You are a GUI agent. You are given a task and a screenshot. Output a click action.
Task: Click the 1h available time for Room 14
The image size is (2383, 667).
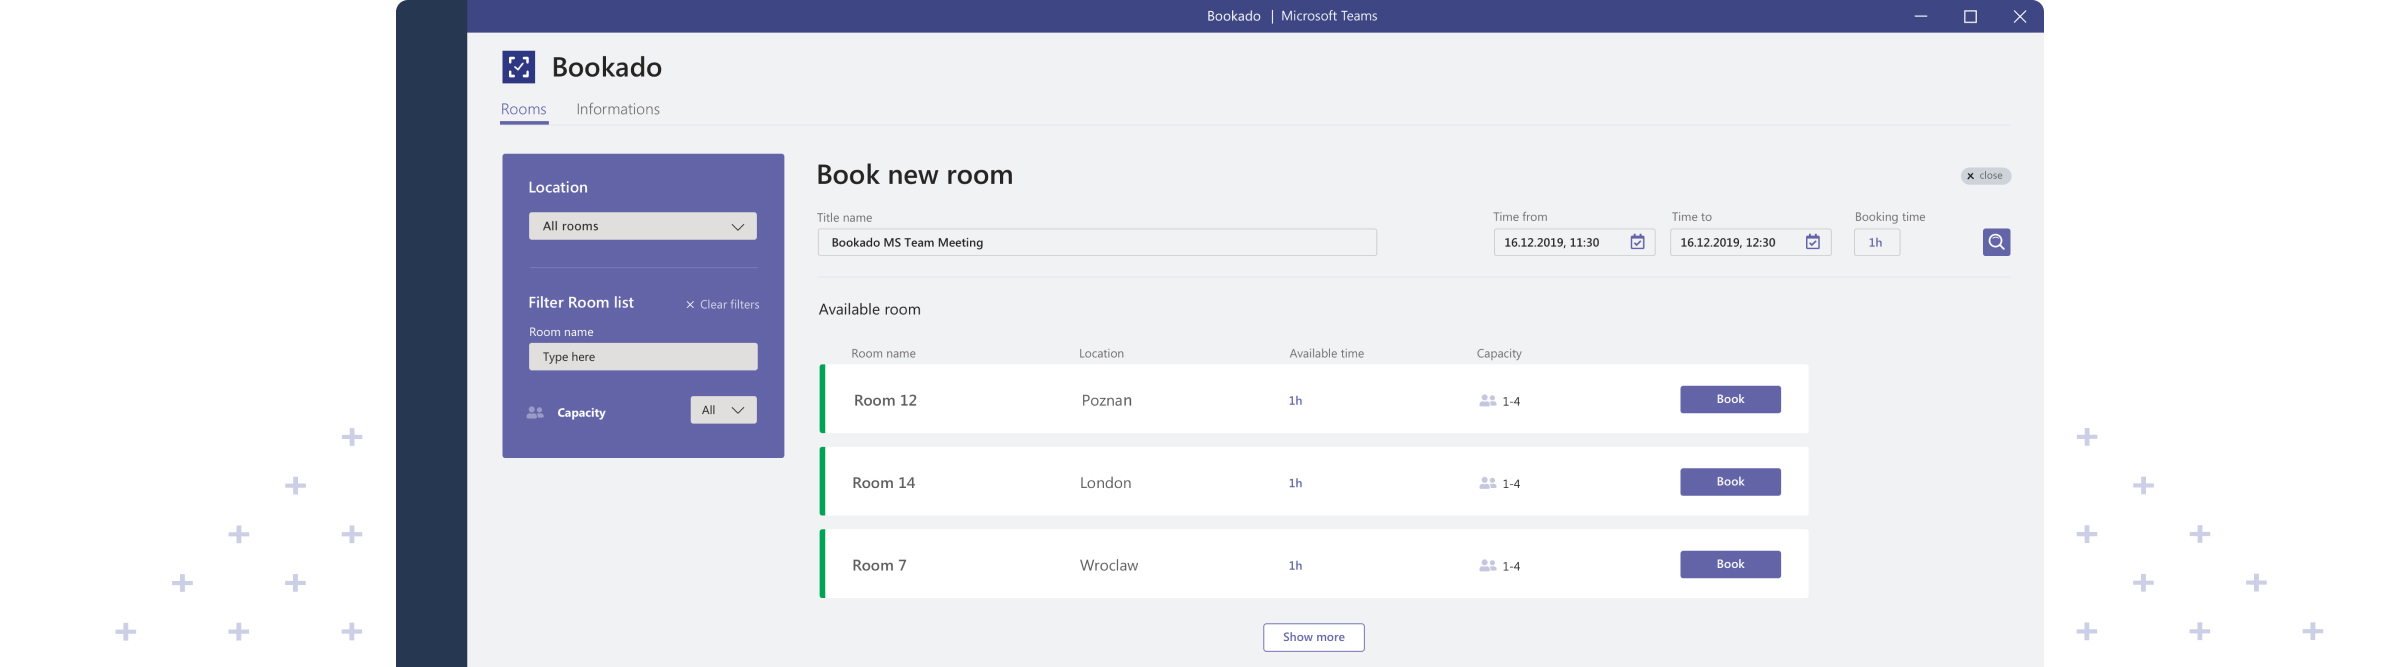tap(1295, 483)
